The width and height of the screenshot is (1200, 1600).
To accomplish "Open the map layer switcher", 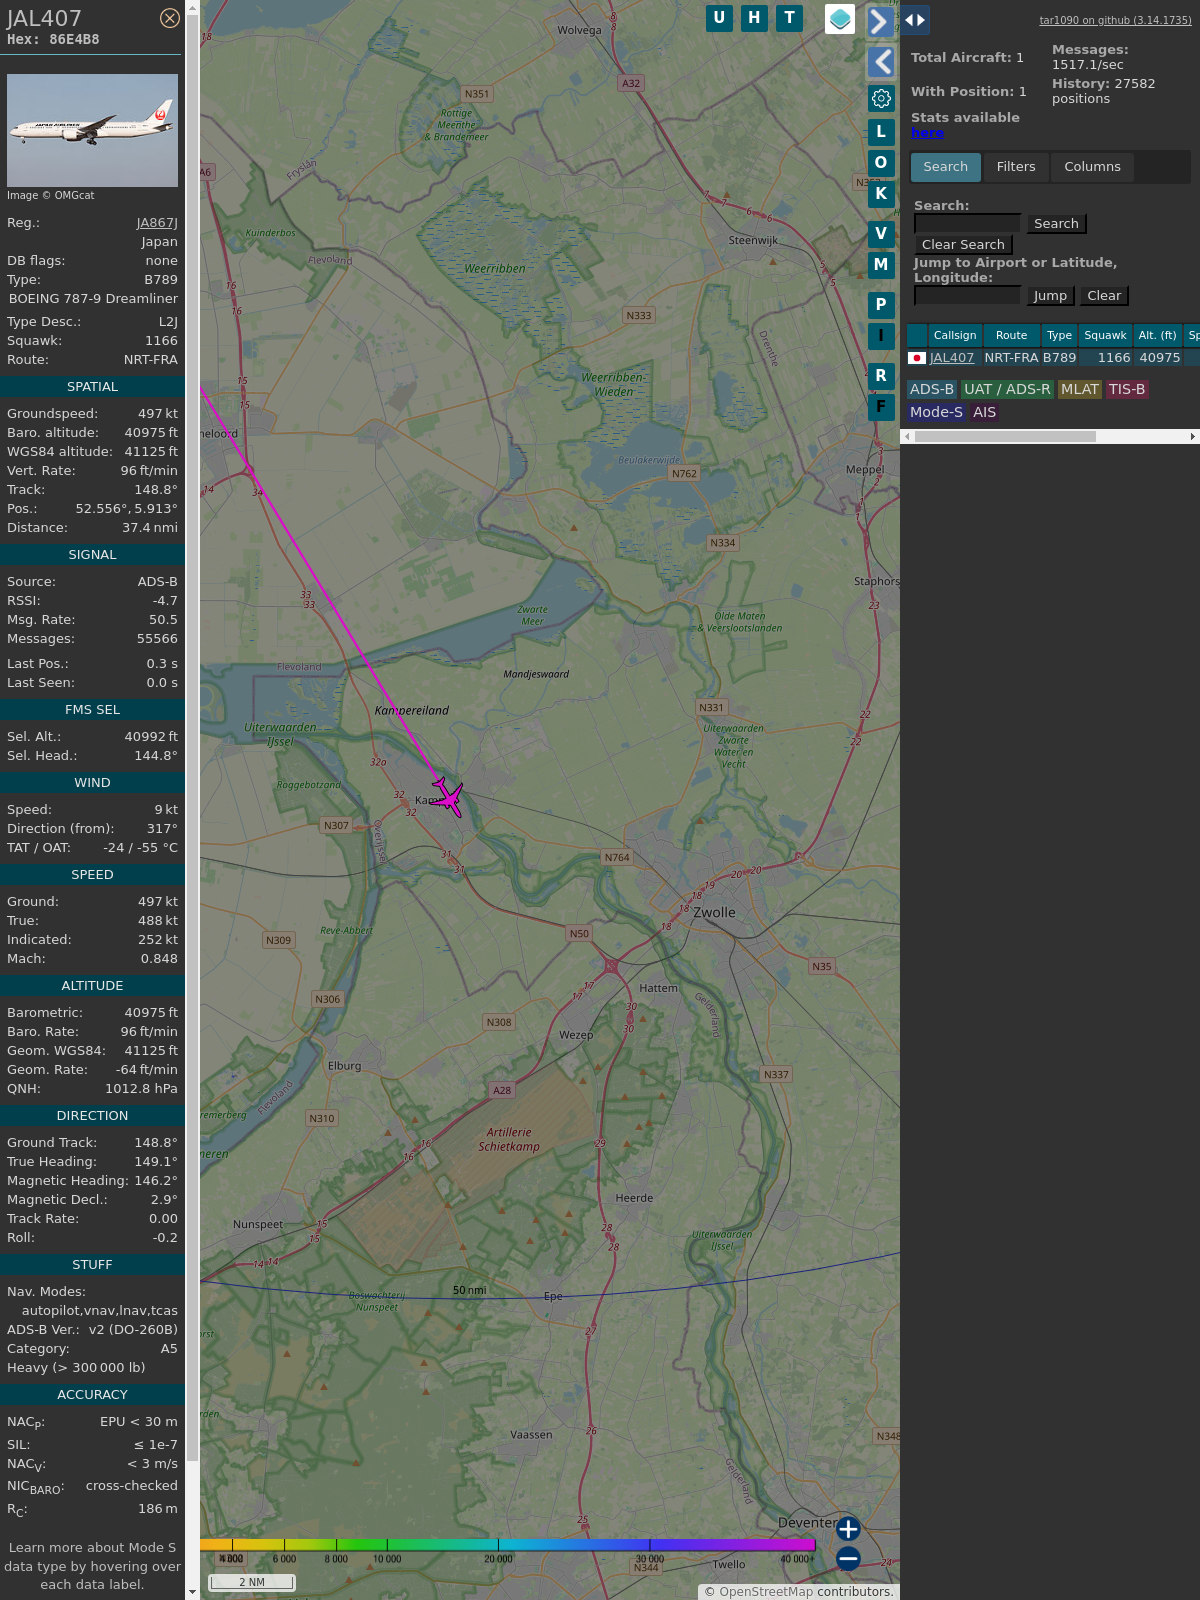I will click(840, 19).
